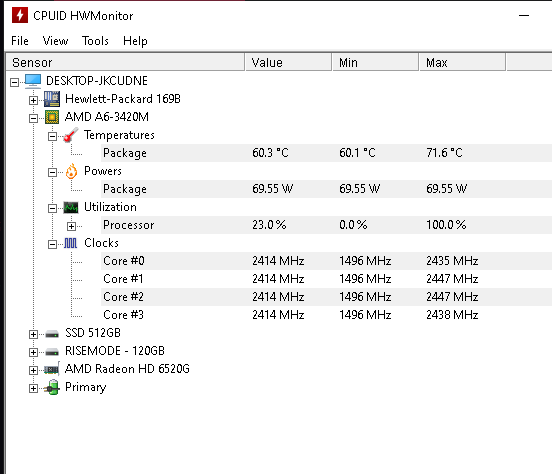The image size is (552, 474).
Task: Click the CPU chip icon for AMD A6-3420M
Action: tap(52, 117)
